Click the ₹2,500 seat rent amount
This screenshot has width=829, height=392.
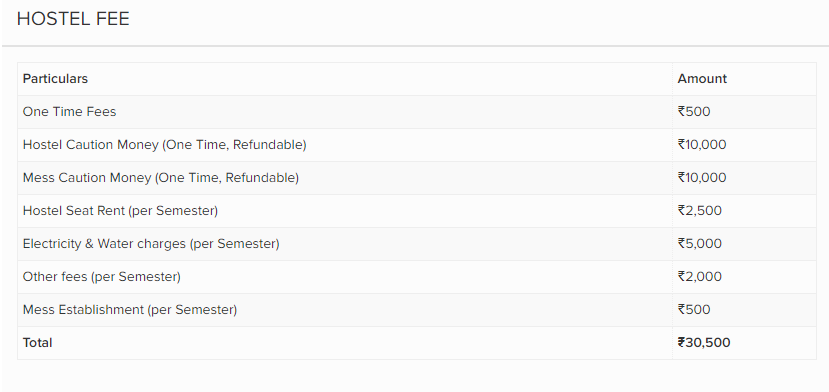699,211
